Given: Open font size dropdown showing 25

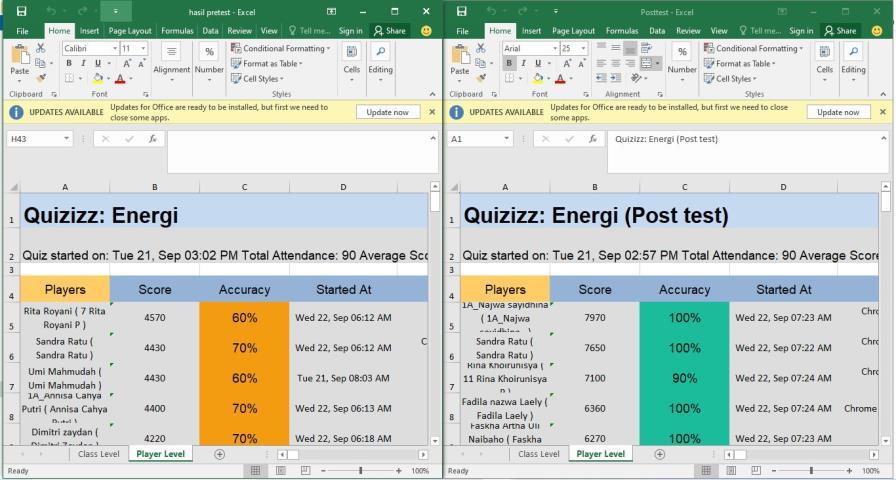Looking at the screenshot, I should tap(583, 49).
